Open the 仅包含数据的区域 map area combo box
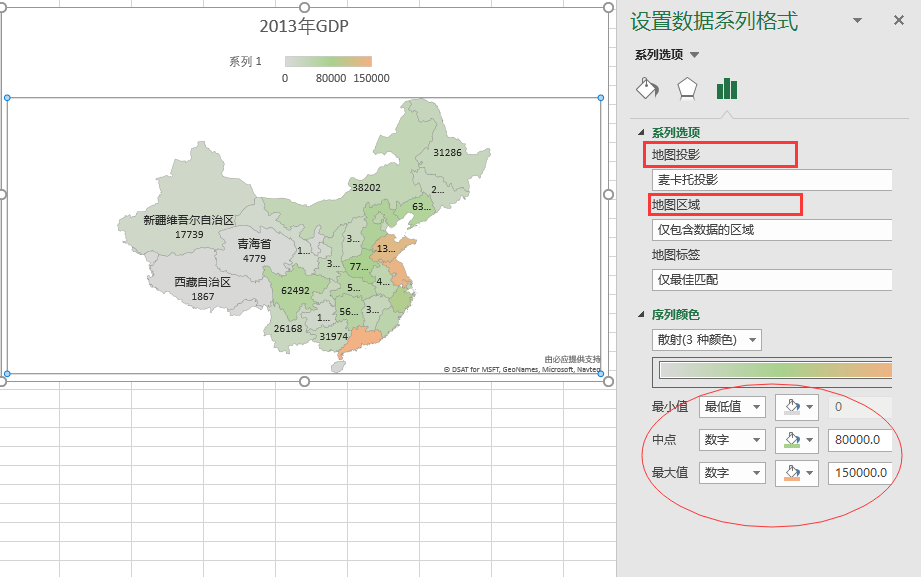 point(772,230)
